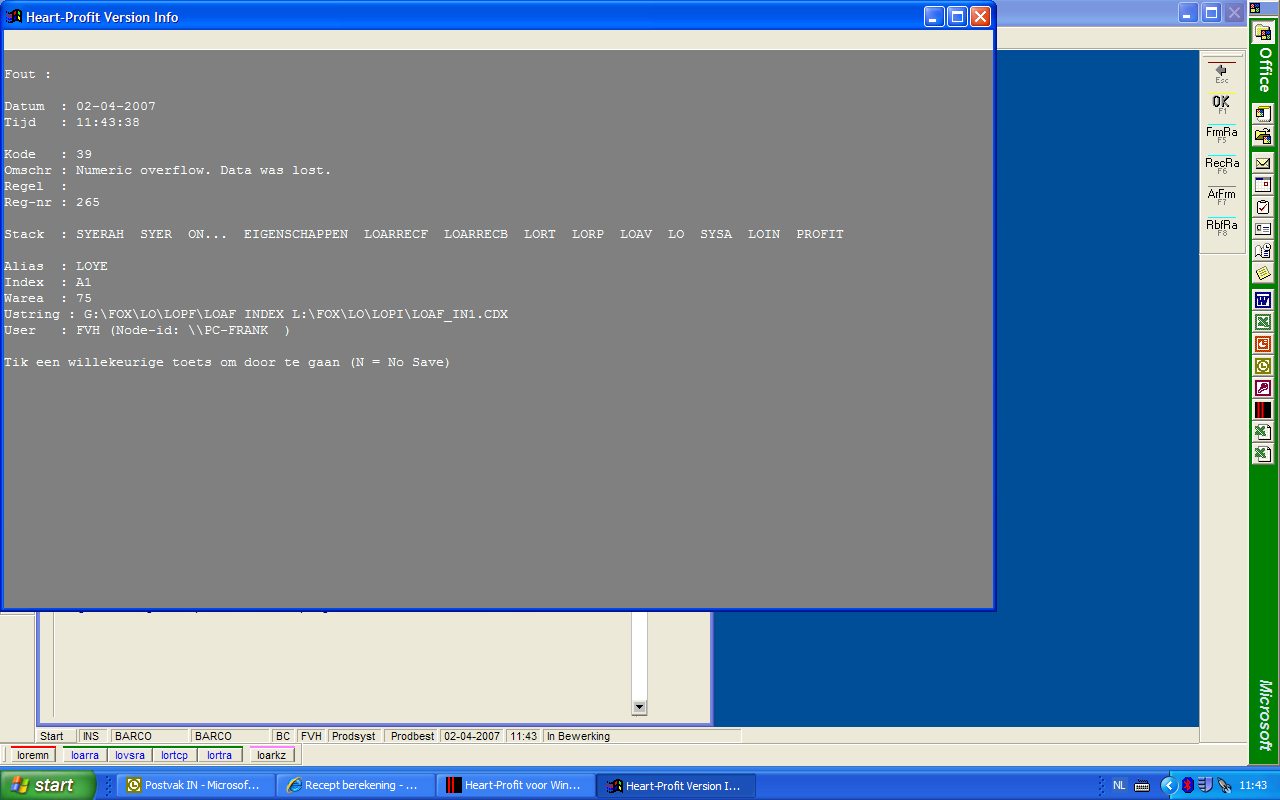Click the RbfRa F8 button
Image resolution: width=1280 pixels, height=800 pixels.
click(x=1221, y=228)
